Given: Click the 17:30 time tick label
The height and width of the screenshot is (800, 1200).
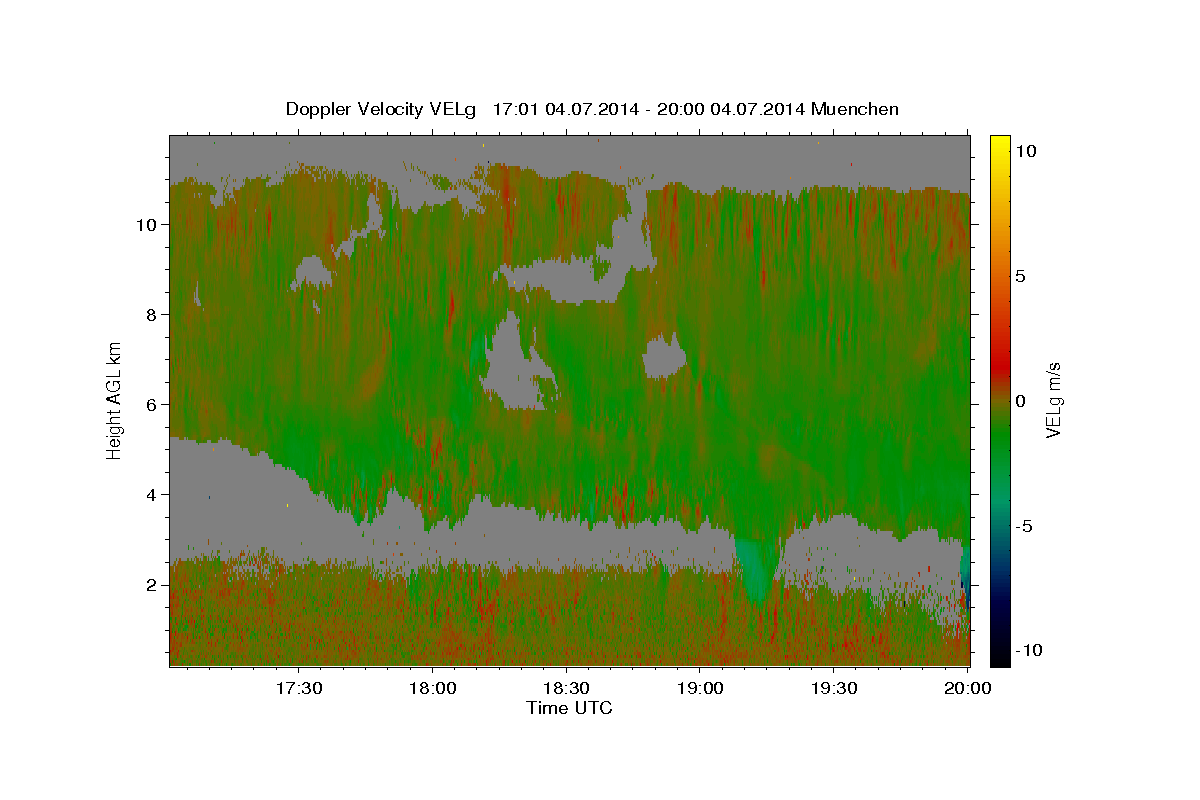Looking at the screenshot, I should pos(299,689).
